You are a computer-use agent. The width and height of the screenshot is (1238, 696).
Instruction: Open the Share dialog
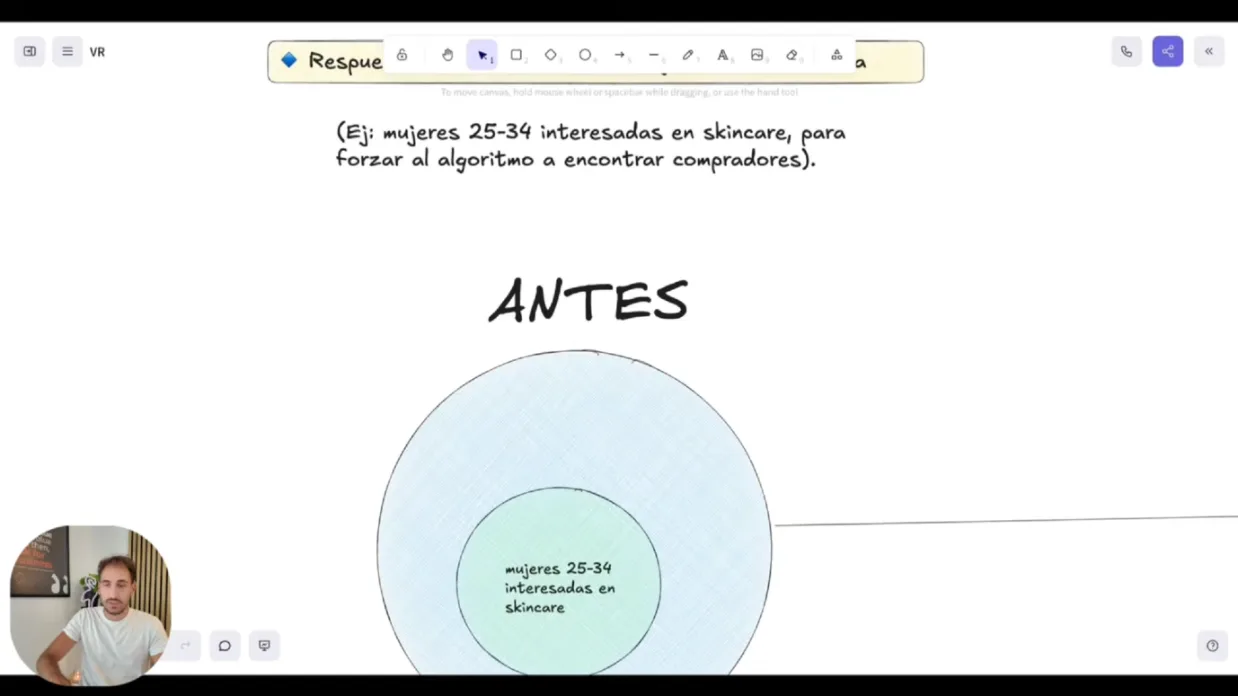[1168, 52]
